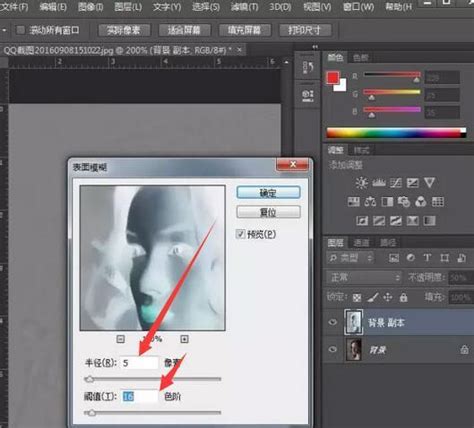The width and height of the screenshot is (474, 428).
Task: Open the 滤镜(T) menu
Action: (244, 7)
